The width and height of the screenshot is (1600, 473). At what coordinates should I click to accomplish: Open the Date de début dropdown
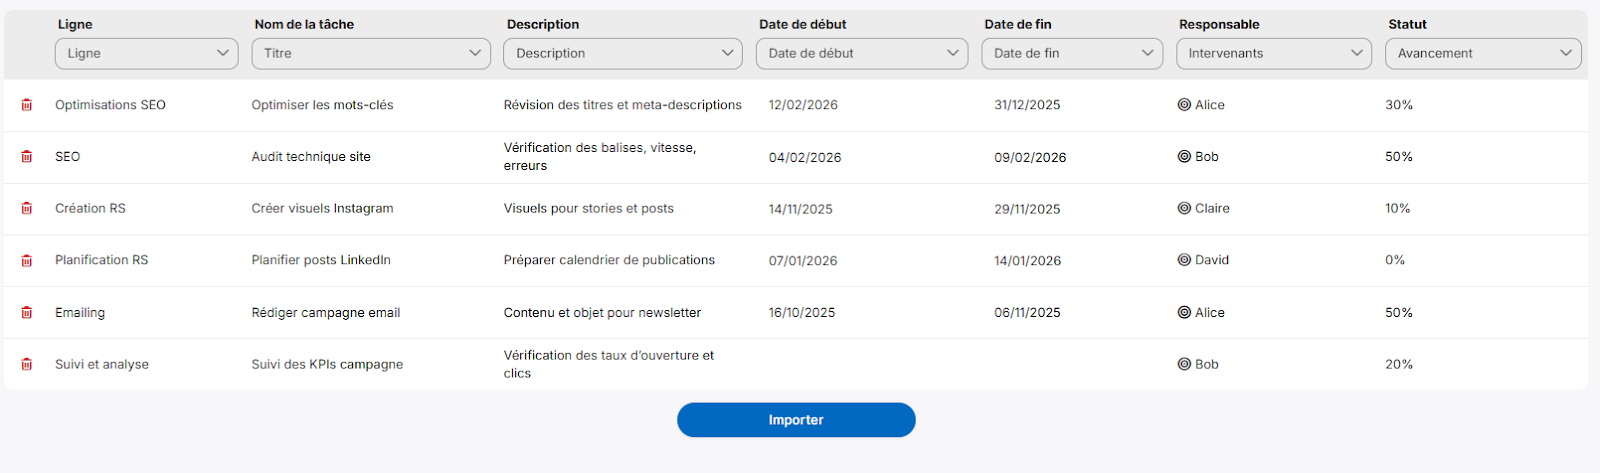(x=862, y=54)
